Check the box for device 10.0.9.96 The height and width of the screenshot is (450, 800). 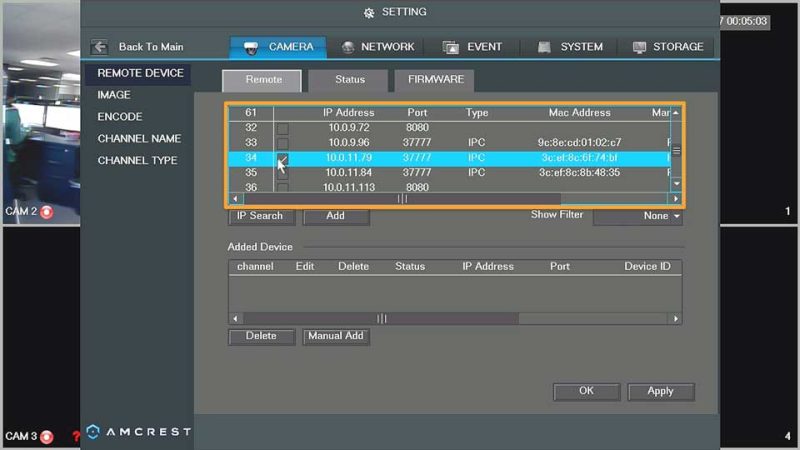click(x=283, y=143)
